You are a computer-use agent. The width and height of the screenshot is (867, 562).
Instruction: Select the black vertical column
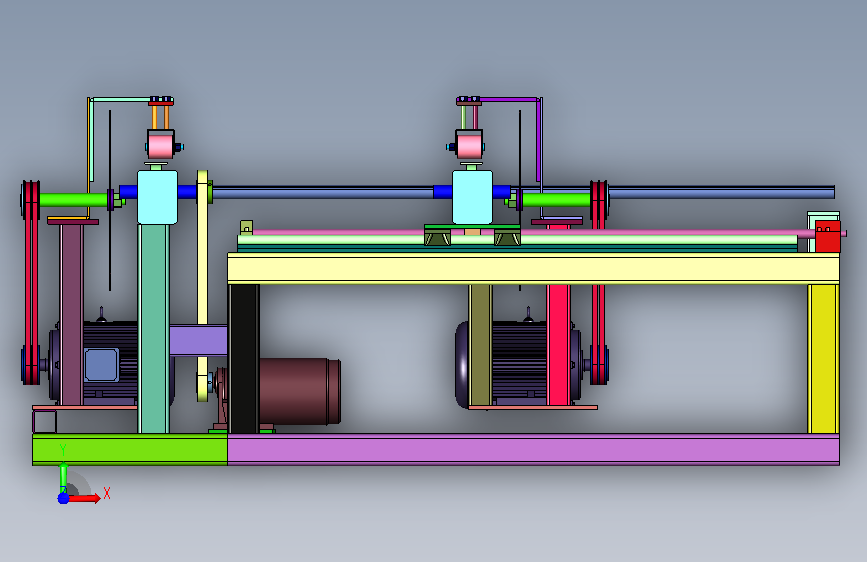coord(244,358)
